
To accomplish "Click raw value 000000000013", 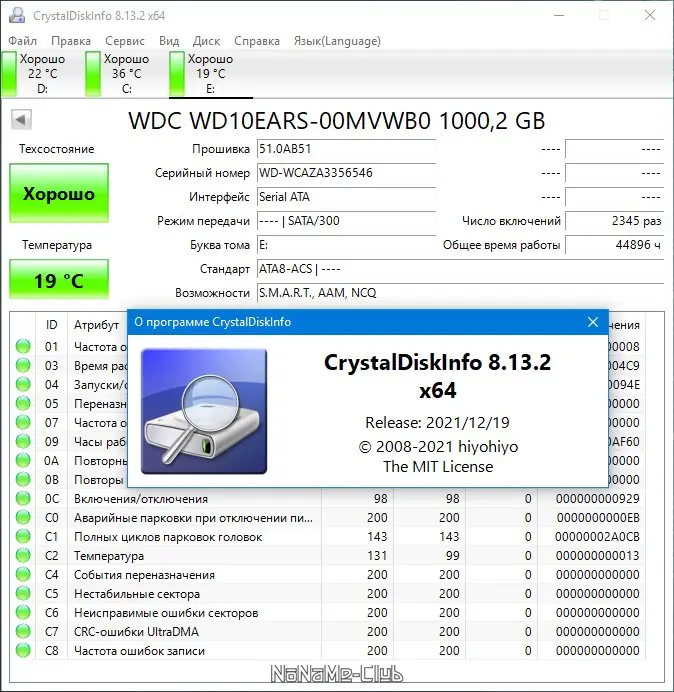I will 598,556.
